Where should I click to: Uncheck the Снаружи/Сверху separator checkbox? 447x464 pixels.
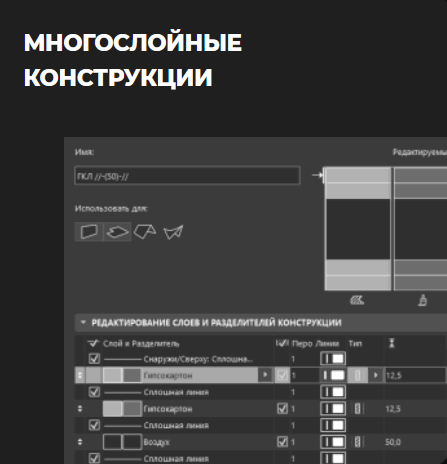(x=94, y=359)
